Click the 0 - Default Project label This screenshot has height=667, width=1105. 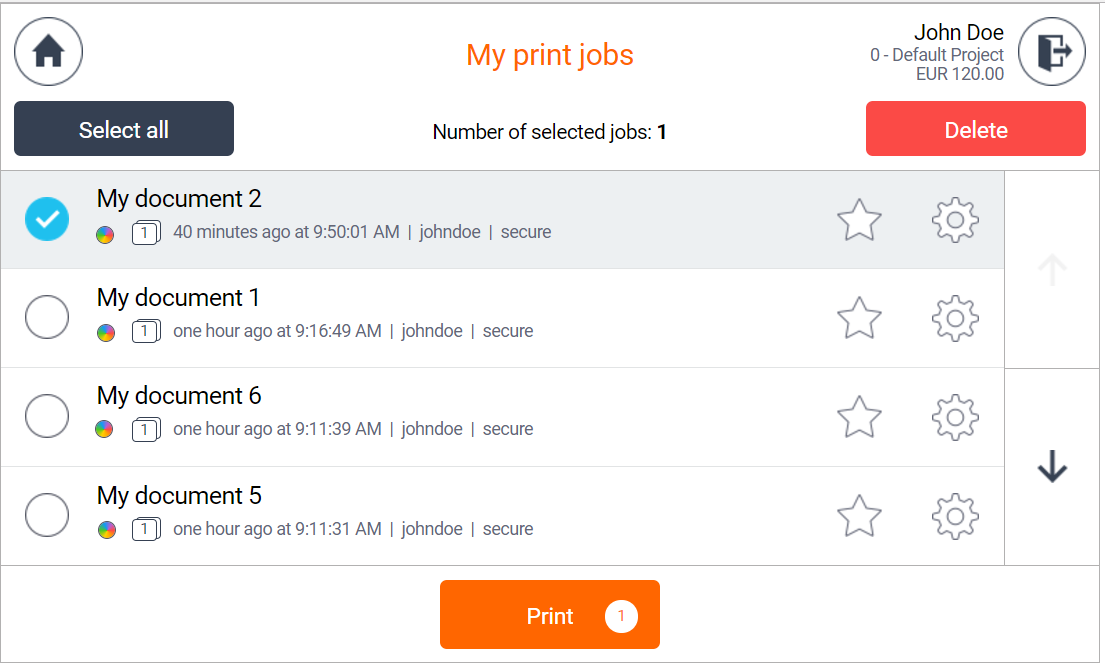[x=937, y=54]
